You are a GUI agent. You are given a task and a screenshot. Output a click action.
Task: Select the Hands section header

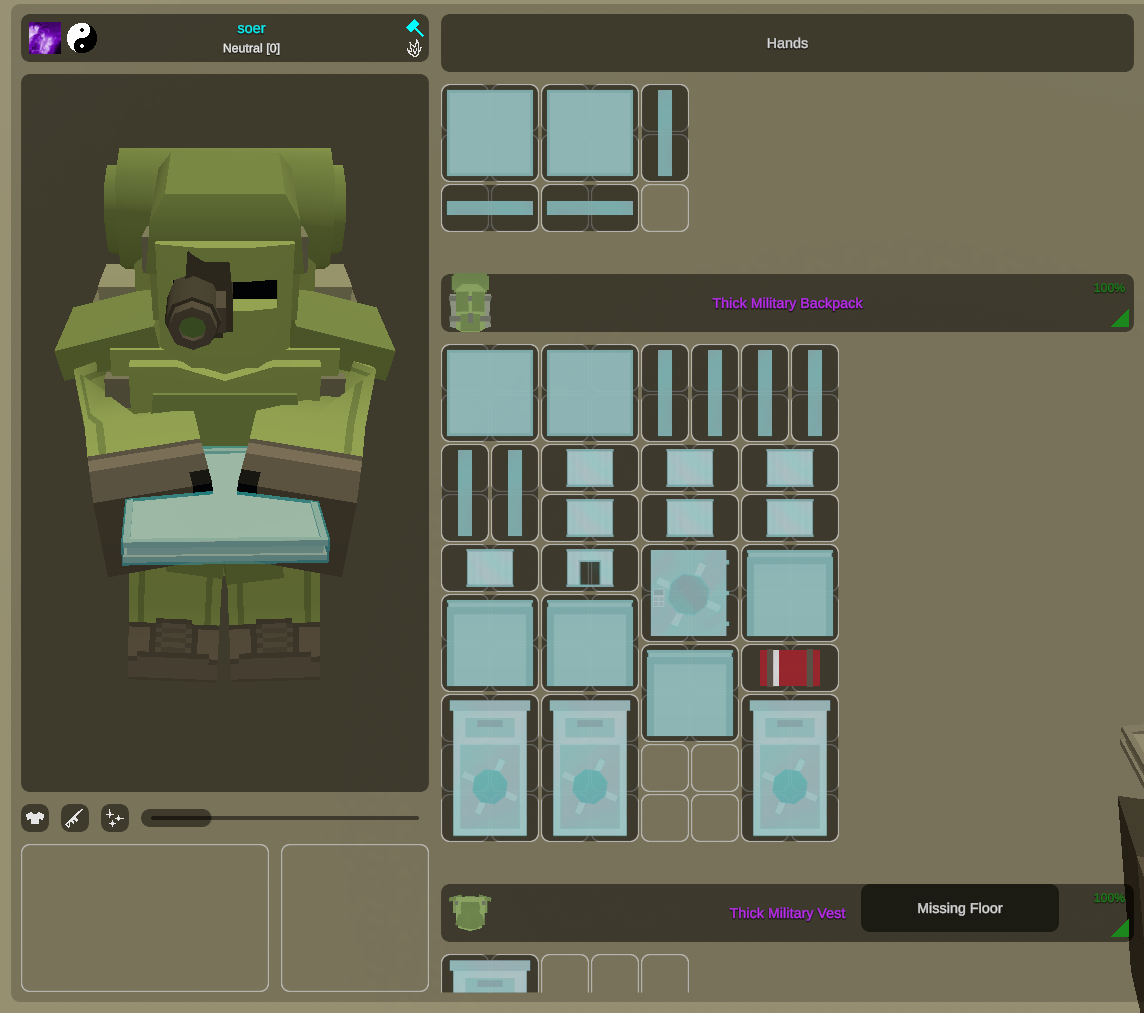click(x=787, y=43)
